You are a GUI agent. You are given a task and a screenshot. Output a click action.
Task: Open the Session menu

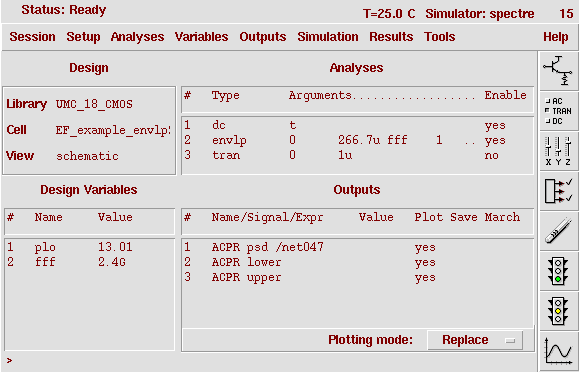click(x=32, y=37)
